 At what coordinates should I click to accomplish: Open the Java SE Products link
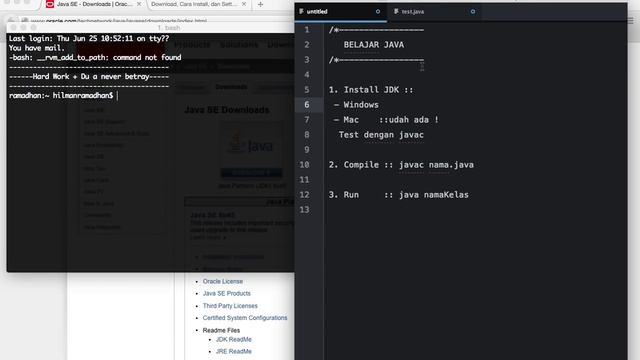(x=227, y=293)
